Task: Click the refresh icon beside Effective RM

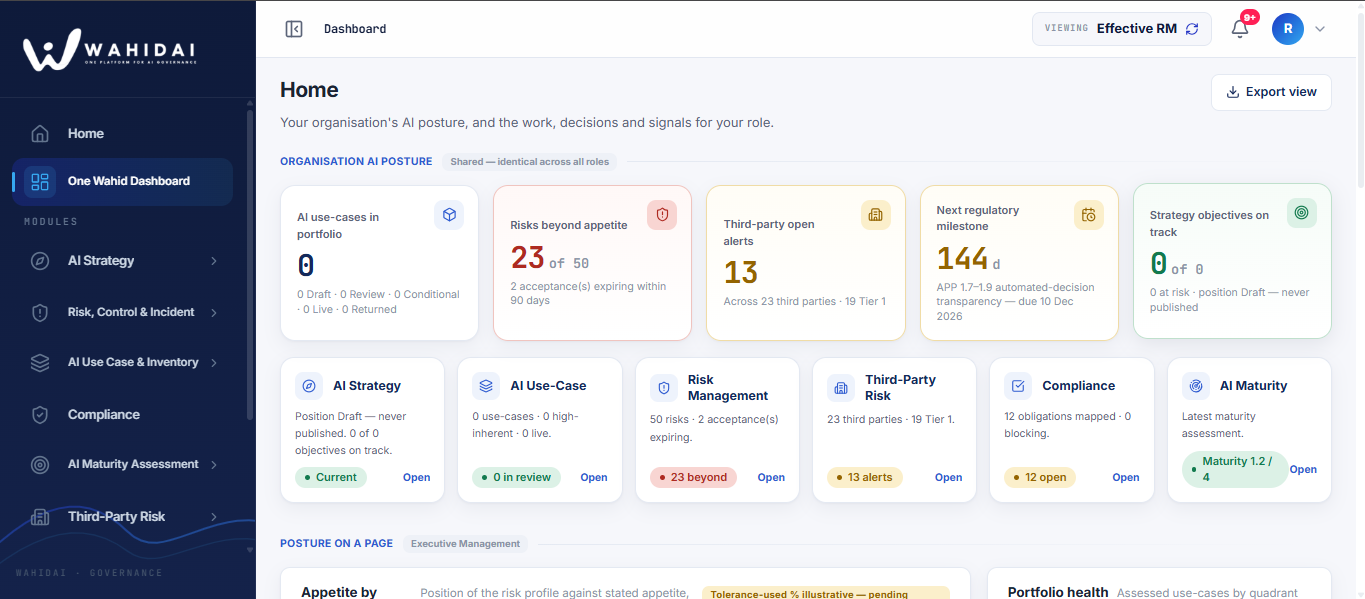Action: [x=1192, y=29]
